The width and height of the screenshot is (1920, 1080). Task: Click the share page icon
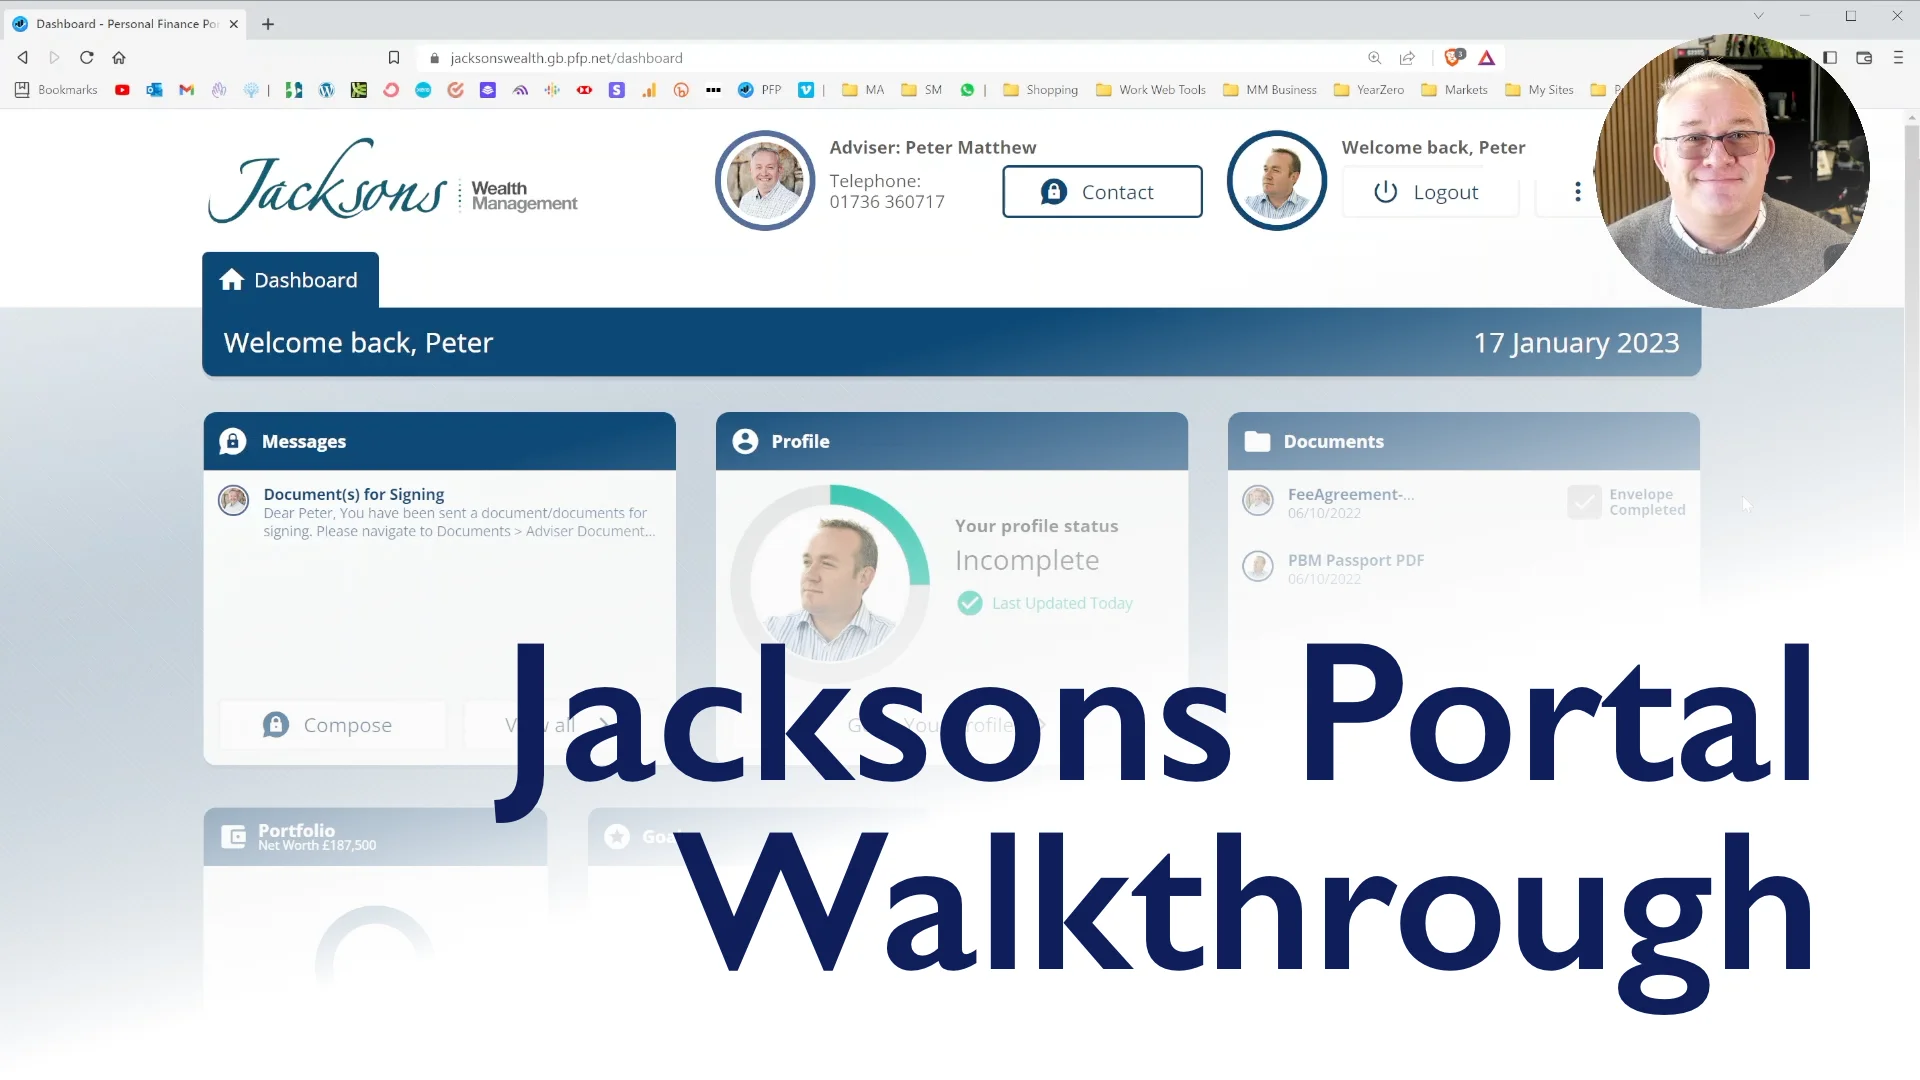coord(1407,58)
